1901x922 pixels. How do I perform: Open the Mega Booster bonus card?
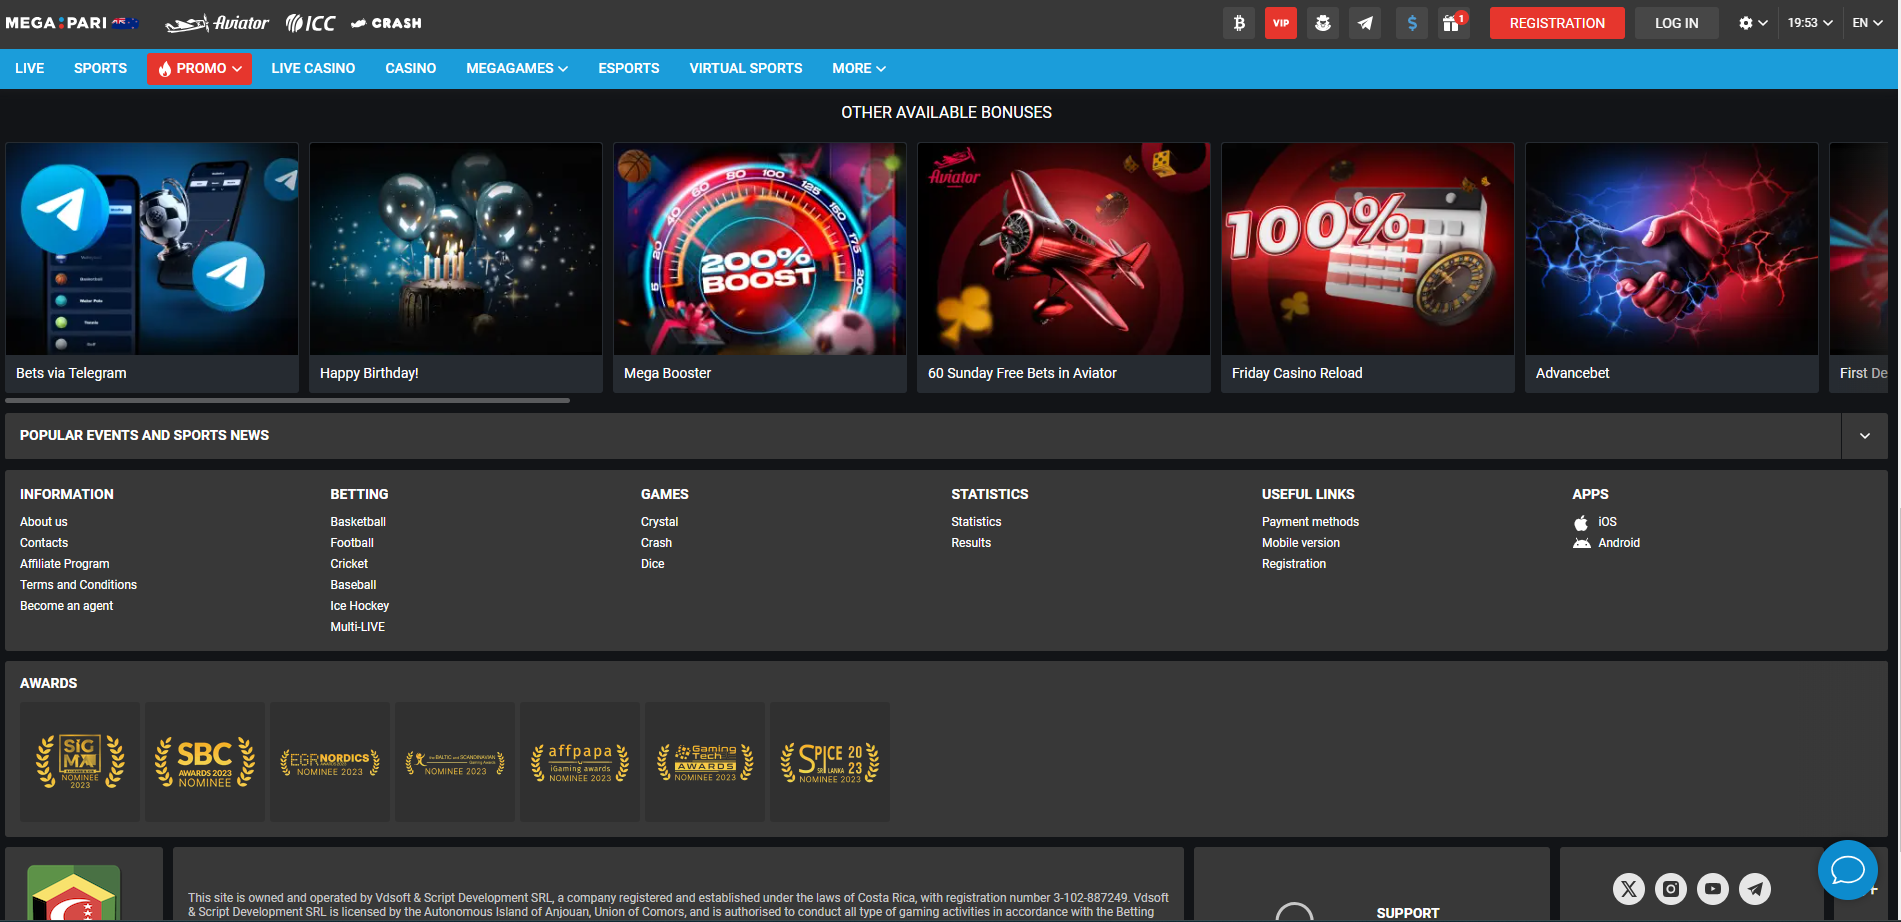tap(759, 267)
